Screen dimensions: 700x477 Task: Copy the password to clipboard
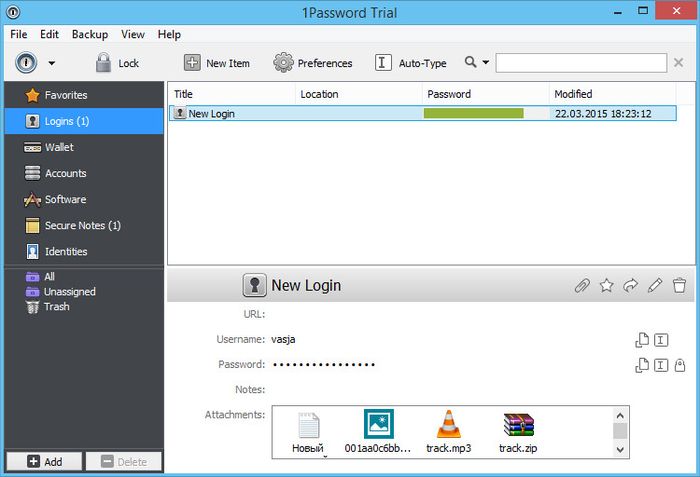click(642, 365)
